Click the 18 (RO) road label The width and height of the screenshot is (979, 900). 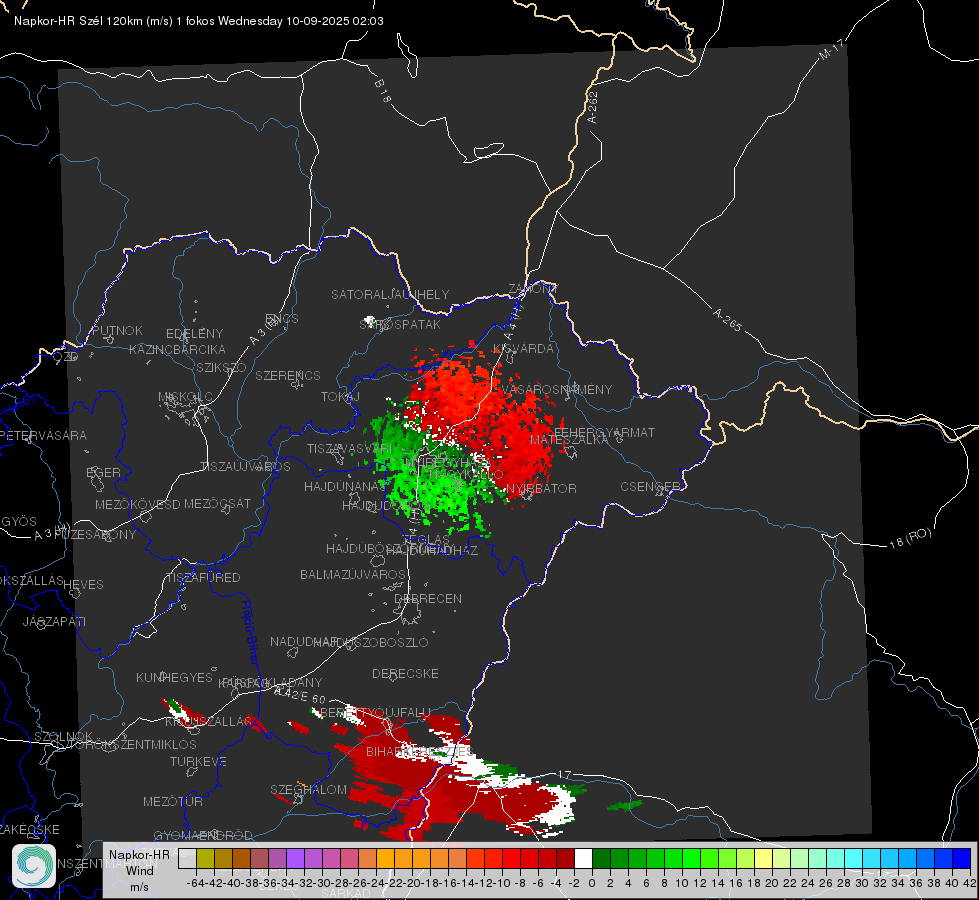(x=910, y=538)
